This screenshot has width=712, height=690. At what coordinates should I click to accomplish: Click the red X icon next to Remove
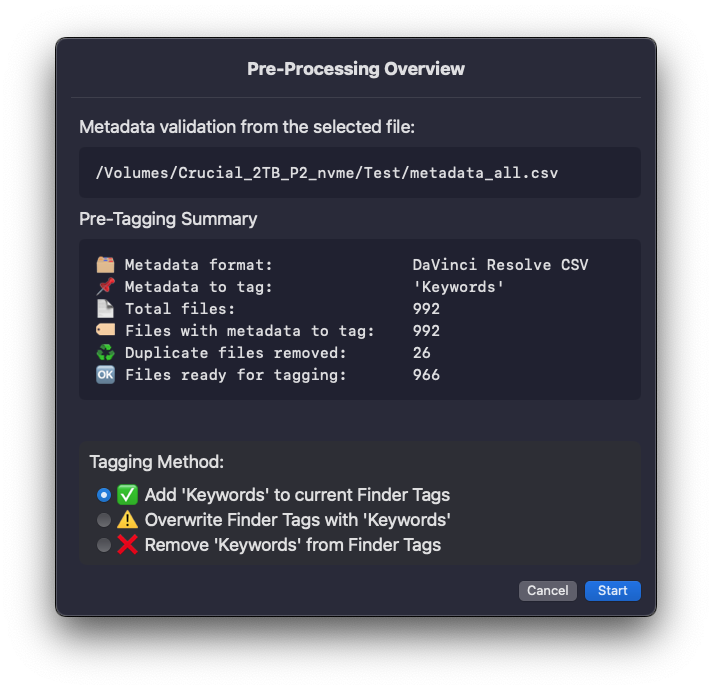point(127,545)
